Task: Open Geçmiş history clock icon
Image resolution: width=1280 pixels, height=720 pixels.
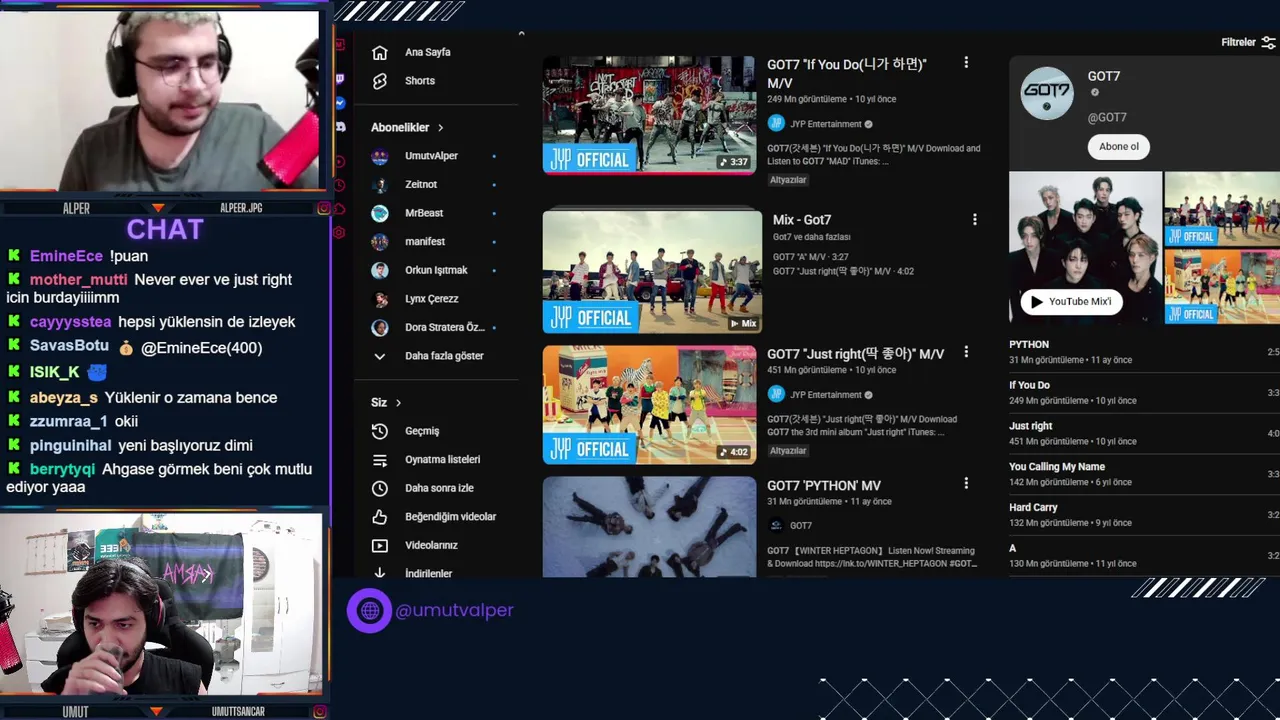Action: pos(380,431)
